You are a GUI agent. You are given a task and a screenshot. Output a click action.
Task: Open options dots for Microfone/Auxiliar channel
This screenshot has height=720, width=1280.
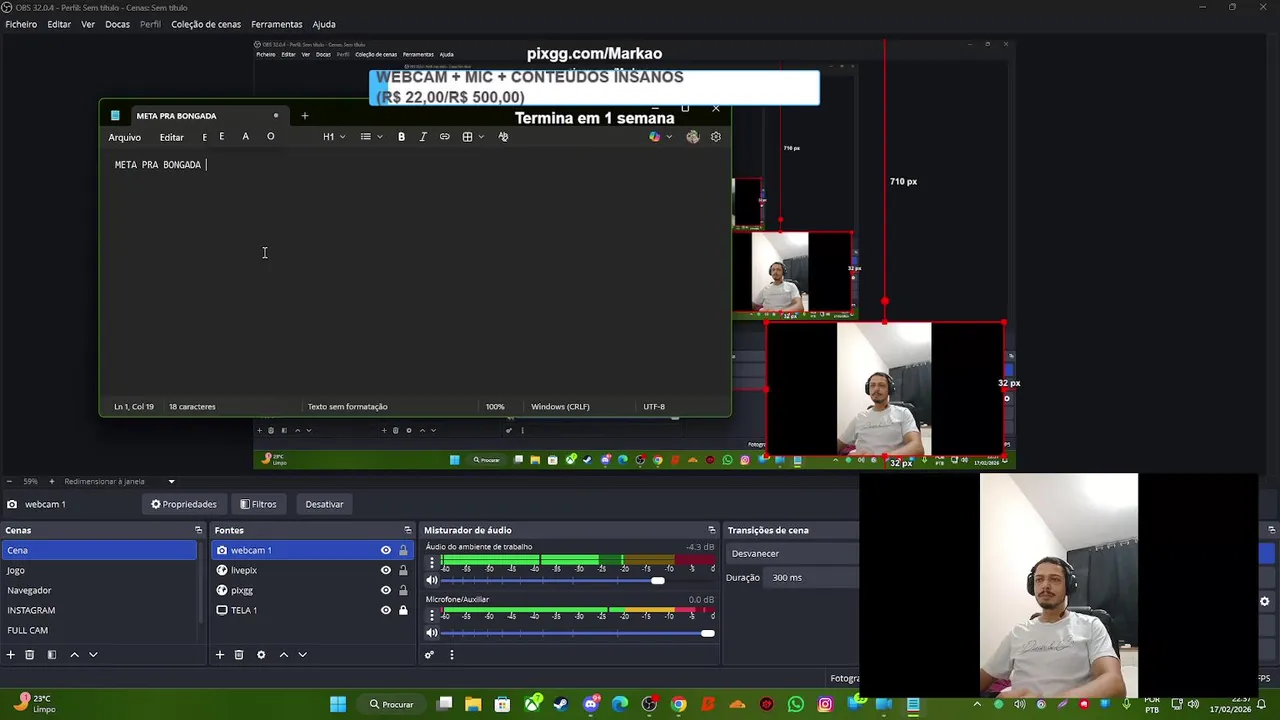coord(432,615)
